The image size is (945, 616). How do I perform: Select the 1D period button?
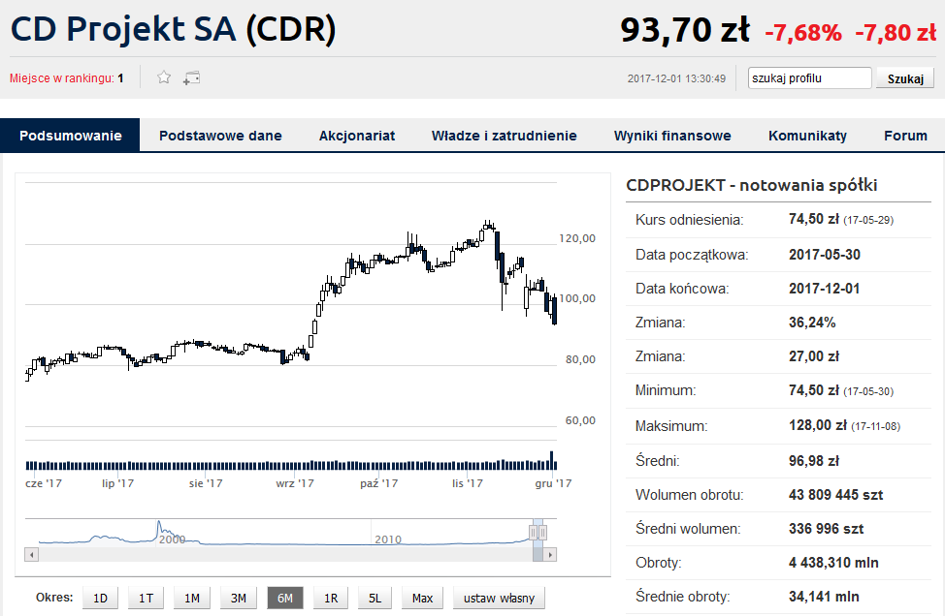click(100, 598)
